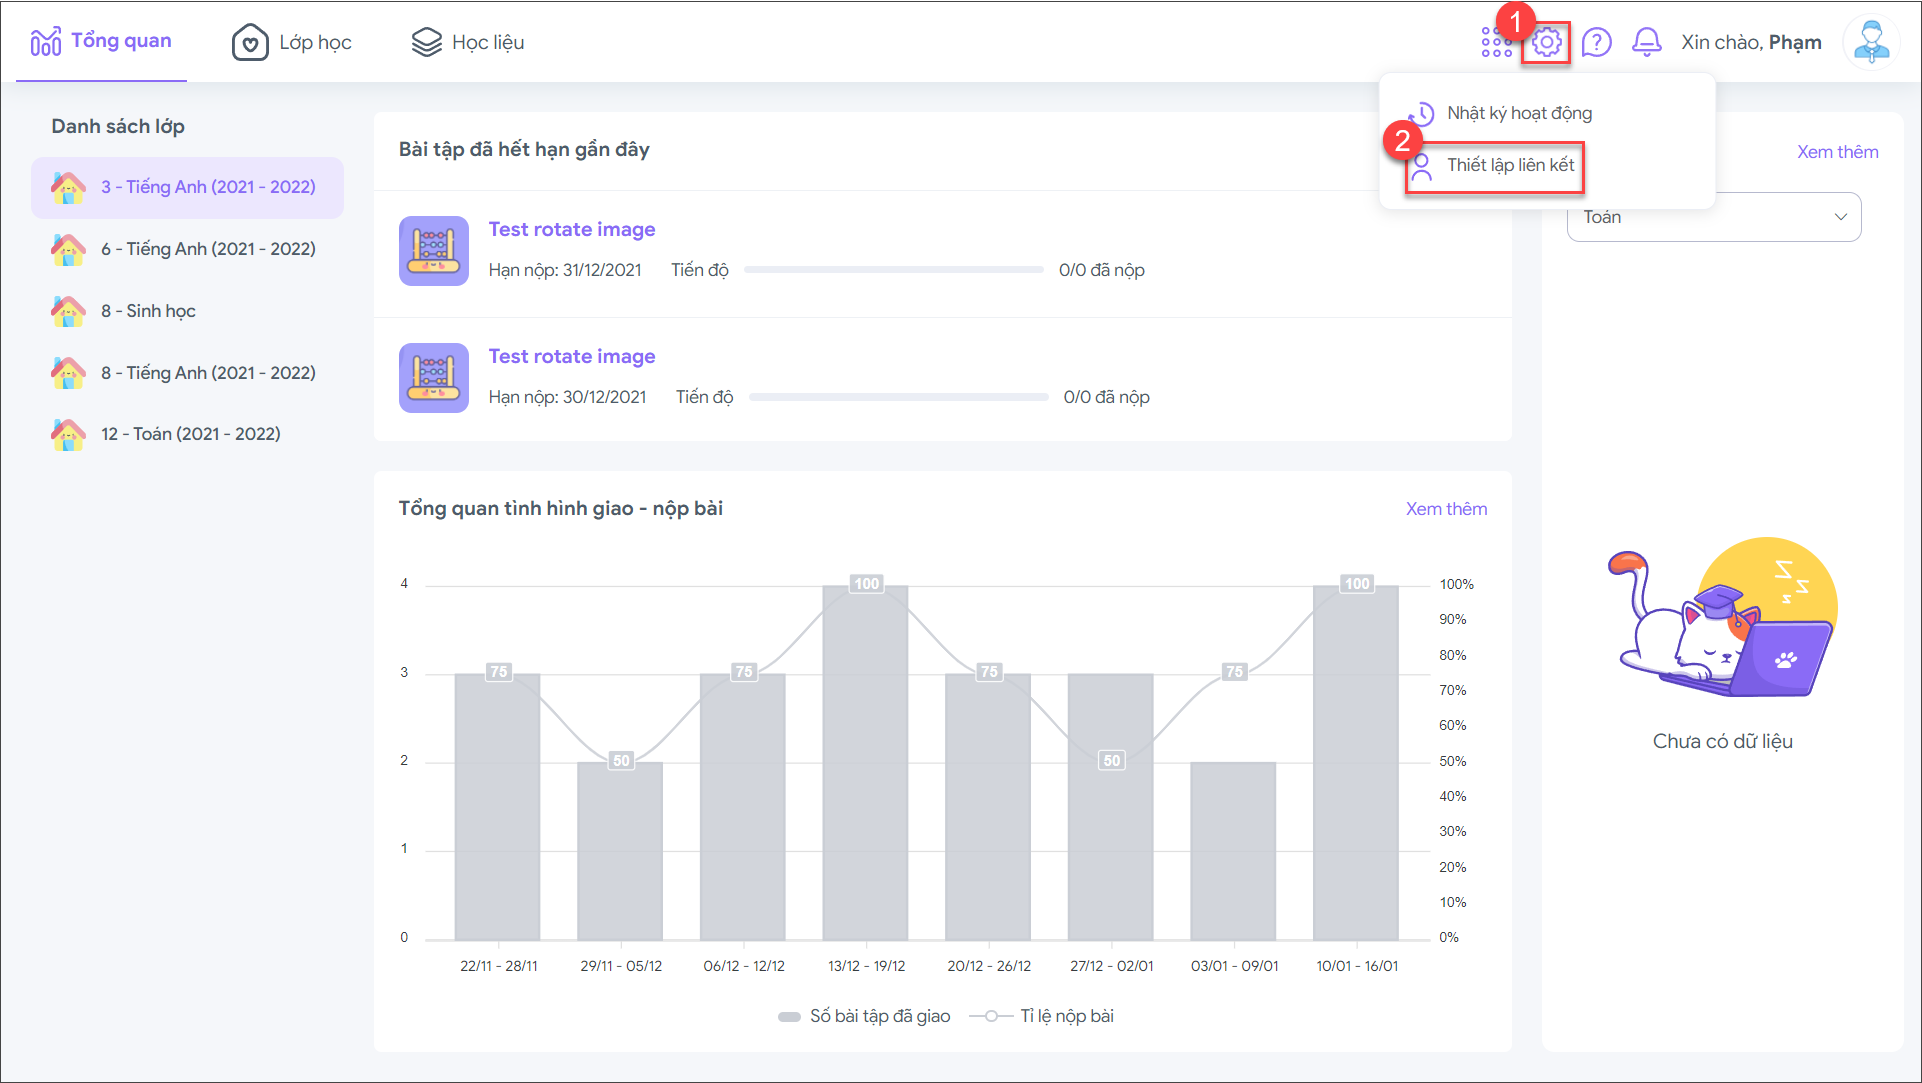Select 'Nhật ký hoạt động' menu entry

pos(1518,113)
